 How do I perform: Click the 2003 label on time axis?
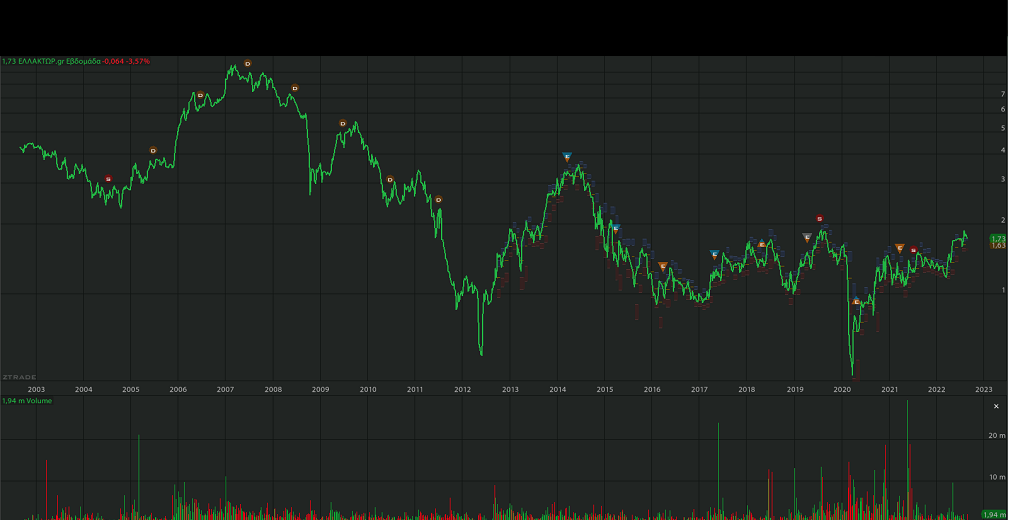click(36, 389)
